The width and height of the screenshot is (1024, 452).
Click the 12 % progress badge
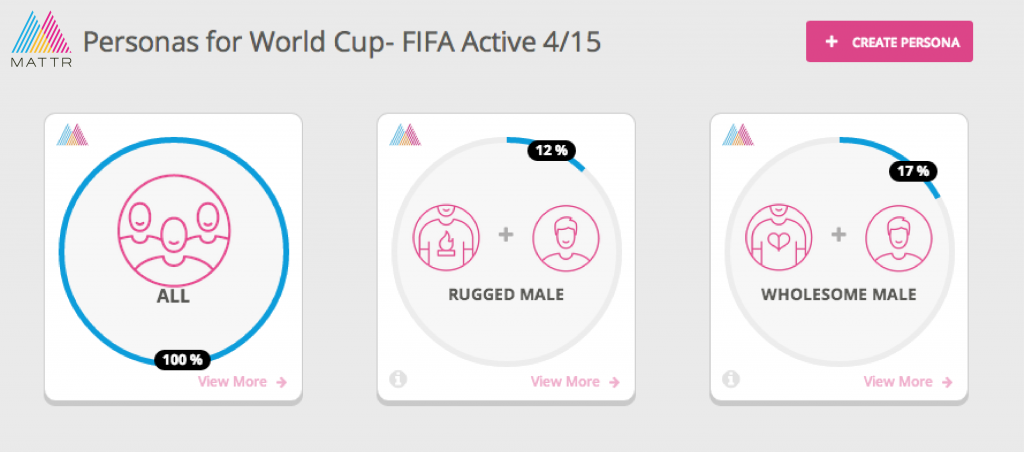pos(551,151)
